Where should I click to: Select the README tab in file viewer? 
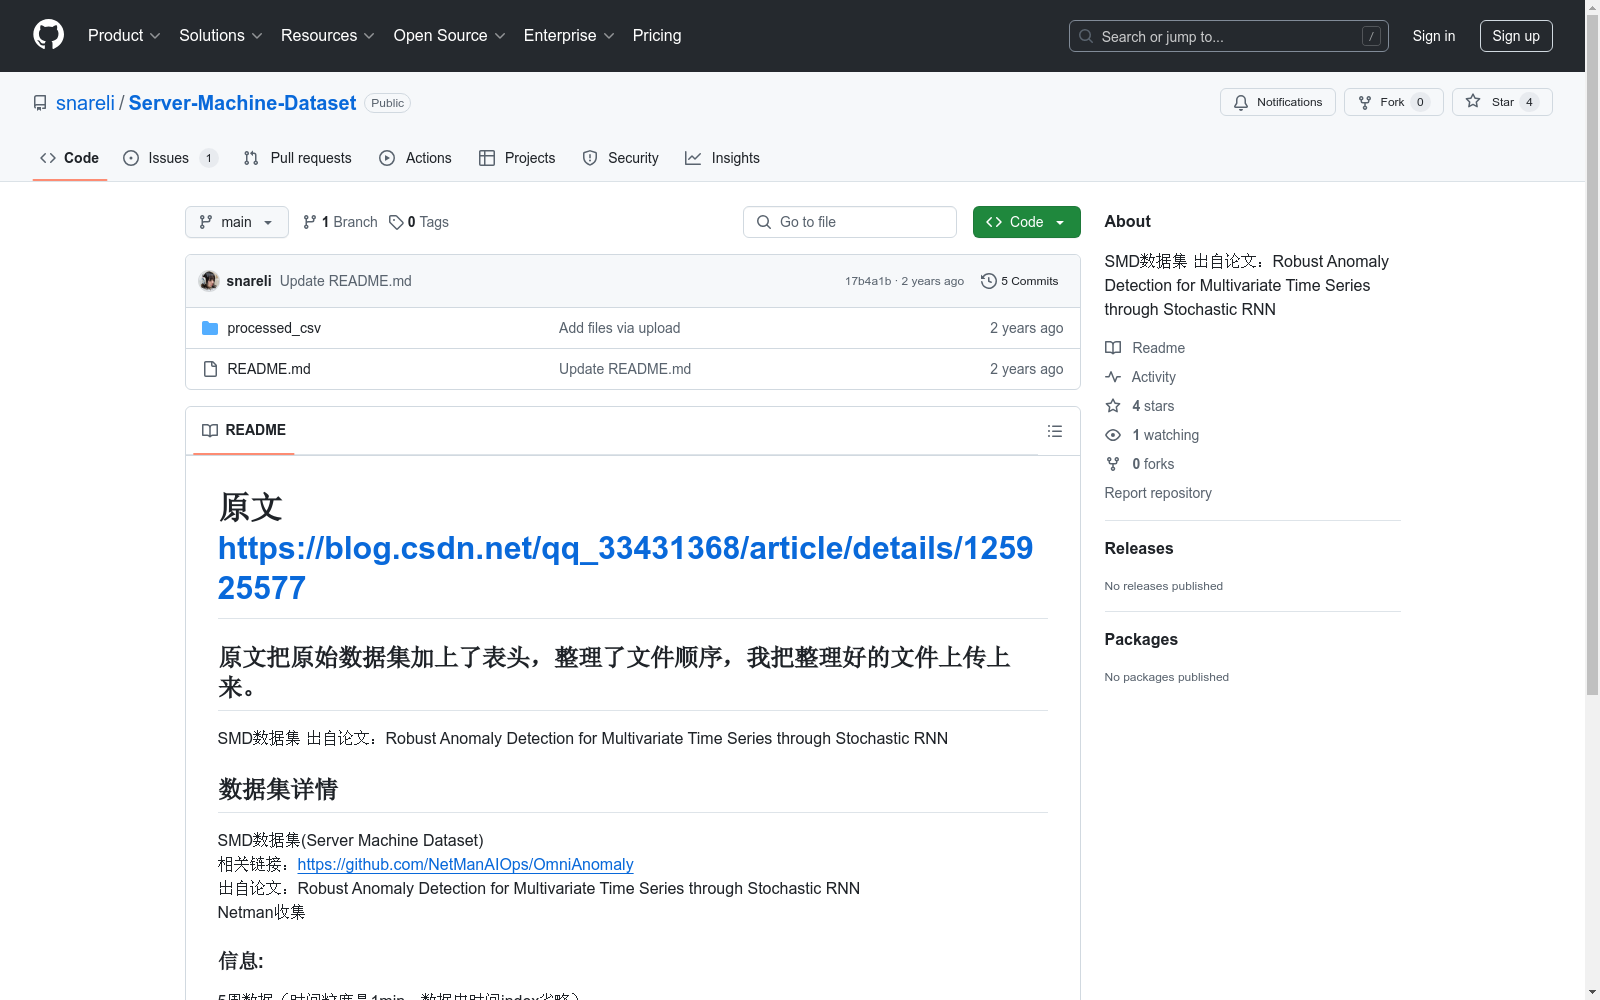tap(244, 430)
